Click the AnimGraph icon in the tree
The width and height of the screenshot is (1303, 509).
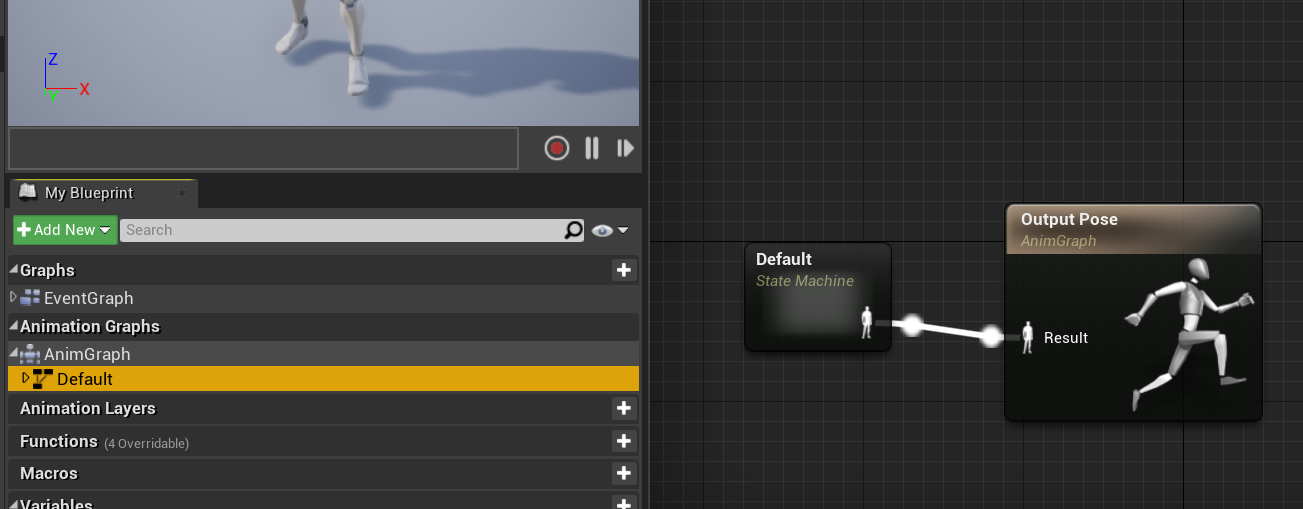(x=31, y=354)
